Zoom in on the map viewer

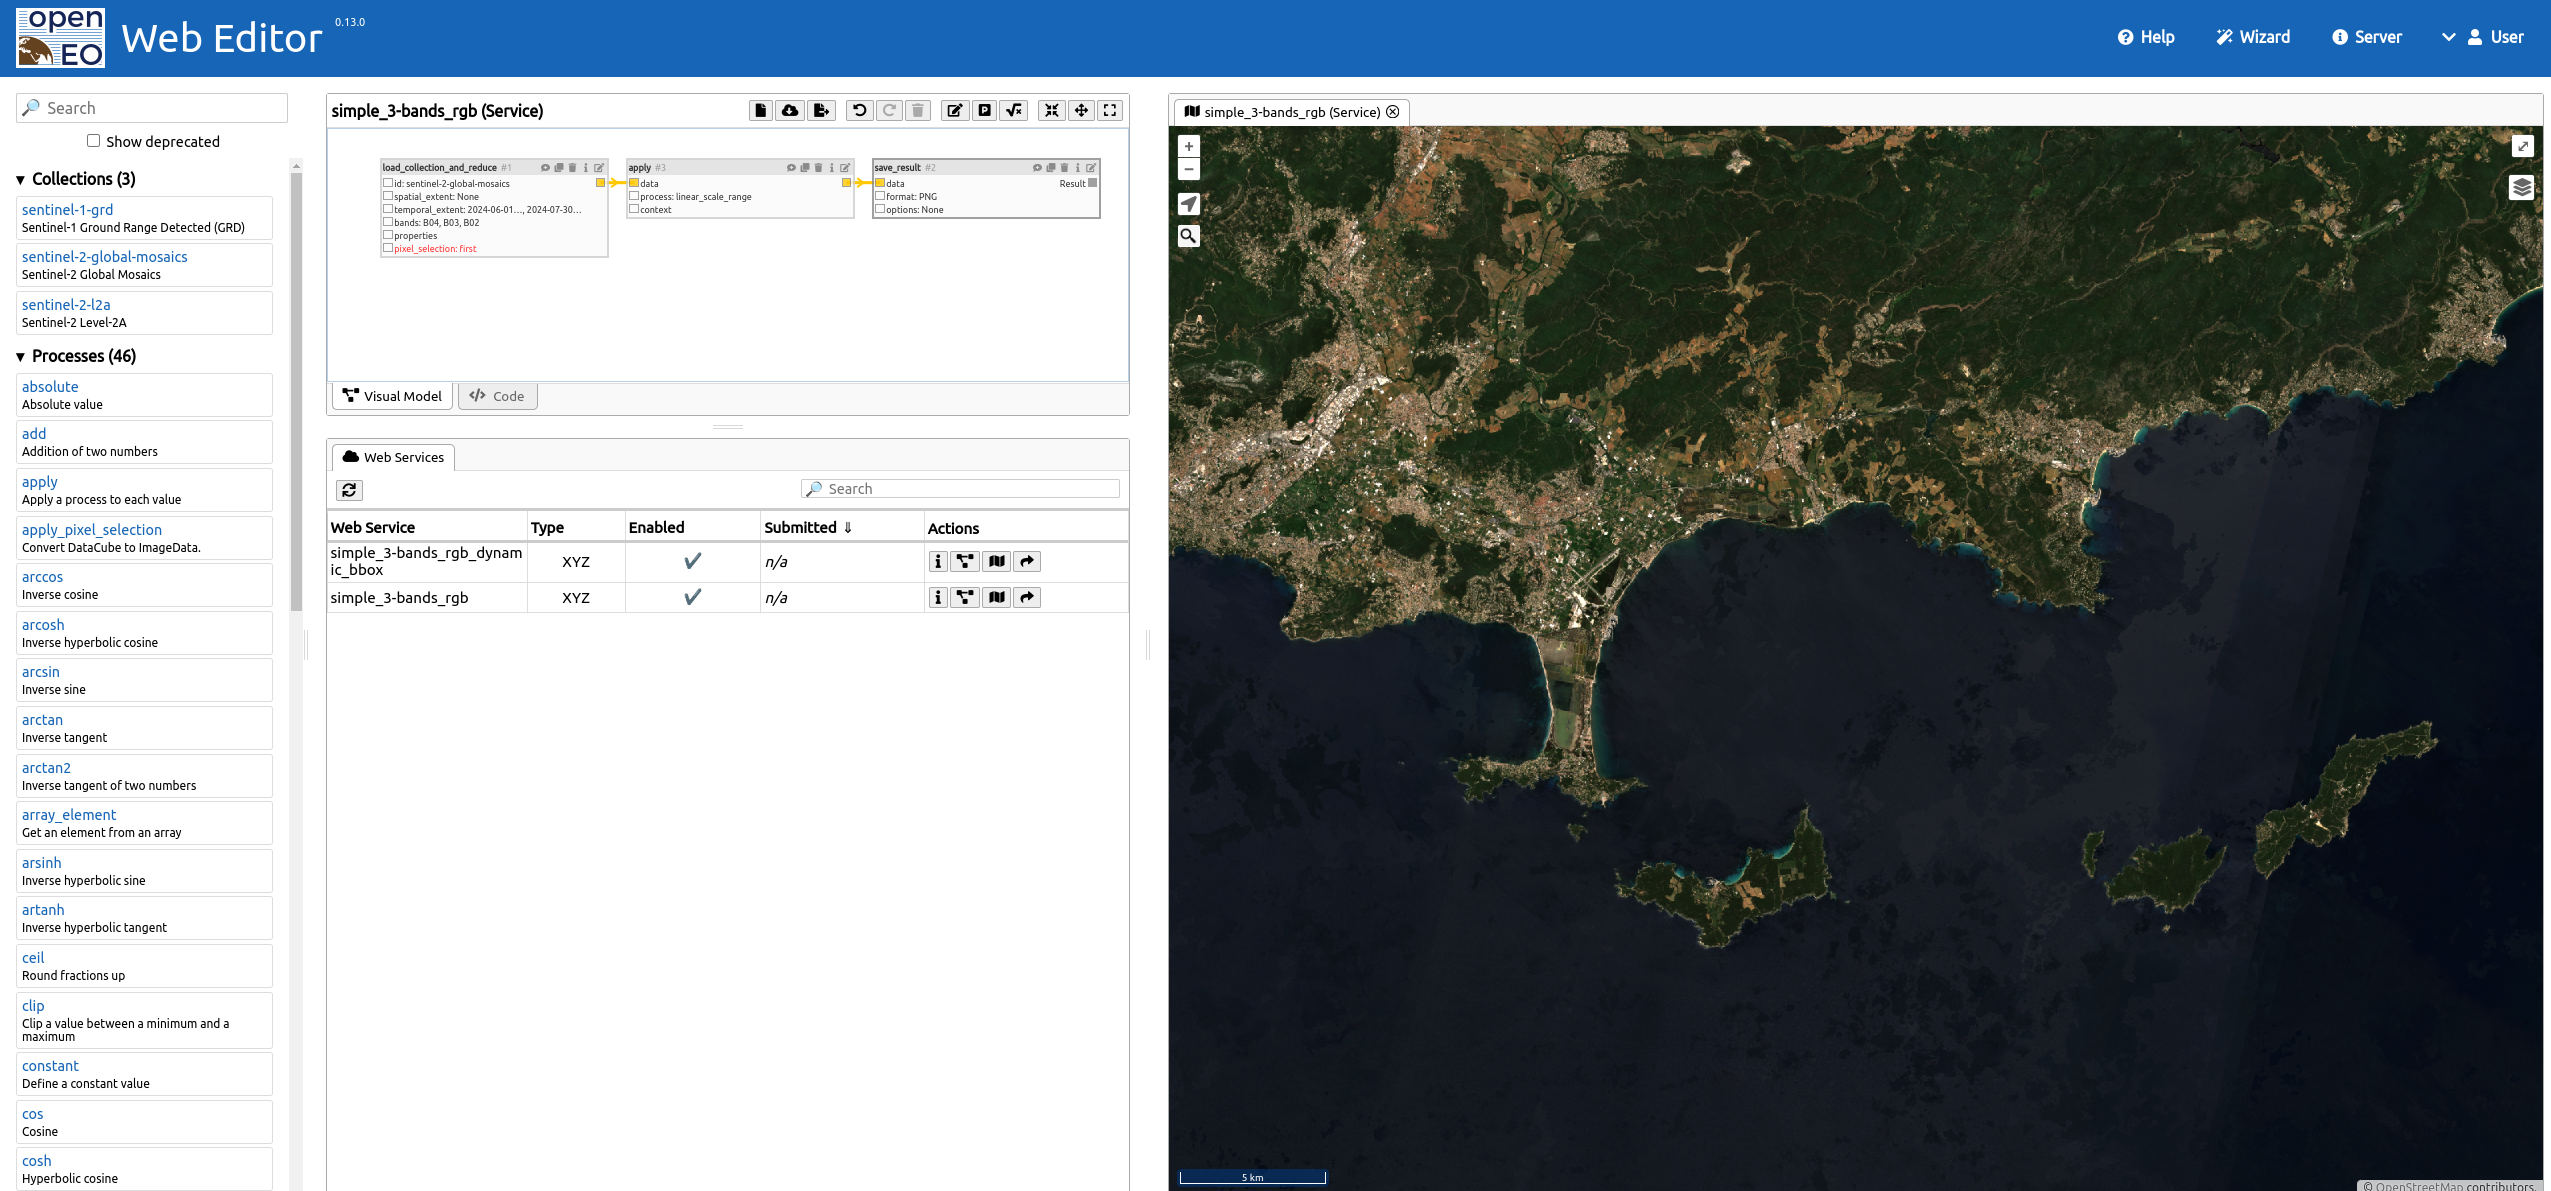[1189, 146]
